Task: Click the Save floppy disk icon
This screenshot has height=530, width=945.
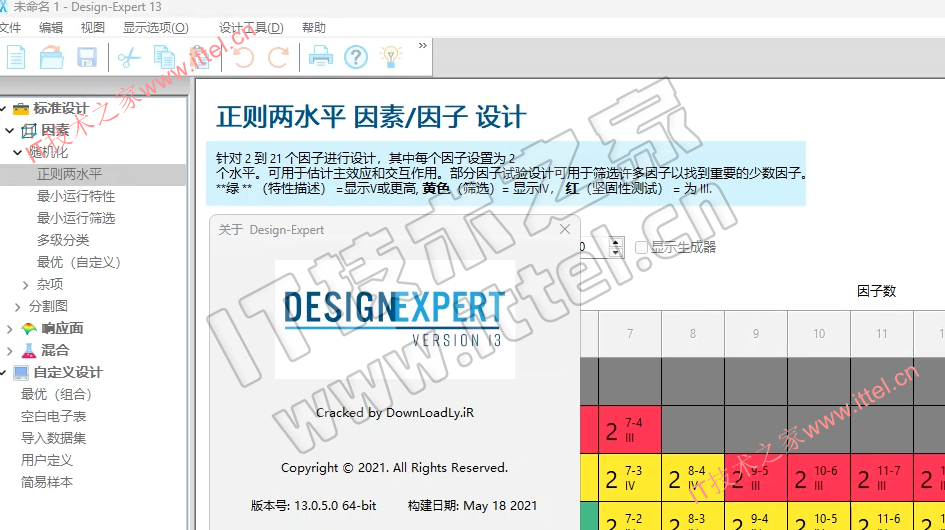Action: click(87, 57)
